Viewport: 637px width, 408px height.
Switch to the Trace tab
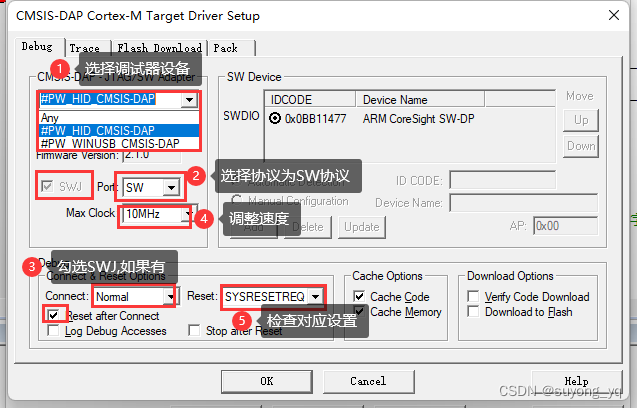pos(87,48)
